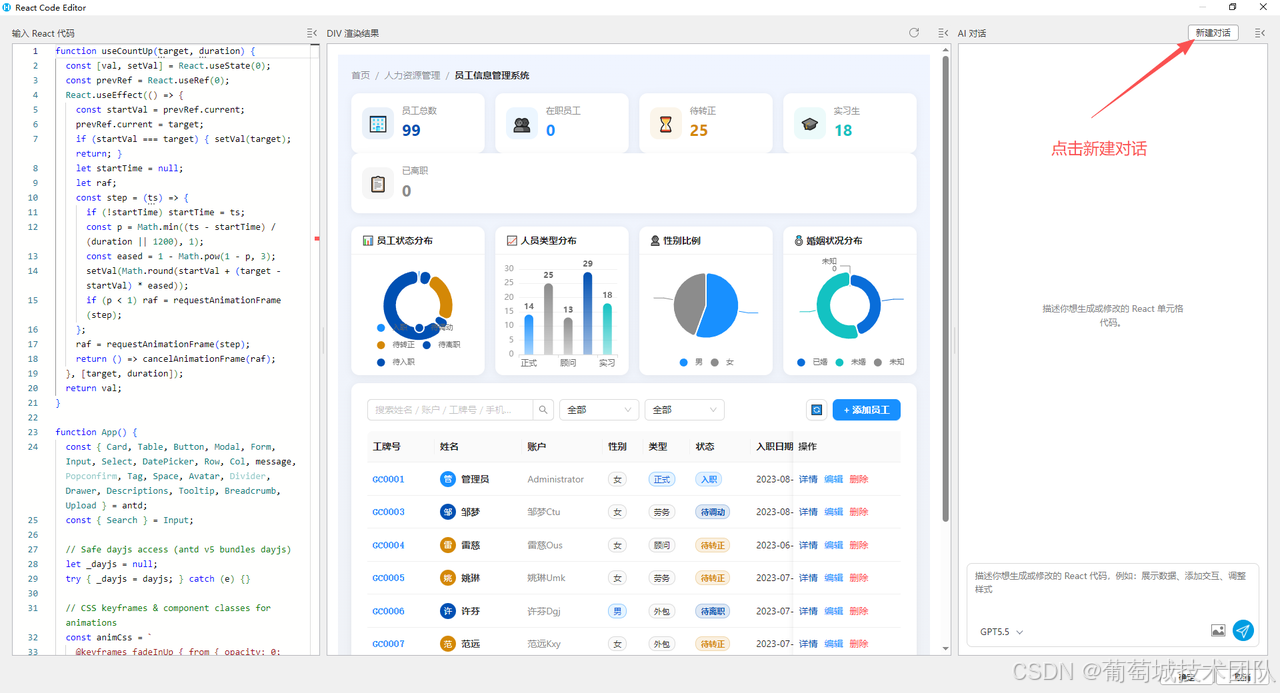Toggle the 已婚 legend item
Screen dimensions: 1280x693
click(x=812, y=362)
